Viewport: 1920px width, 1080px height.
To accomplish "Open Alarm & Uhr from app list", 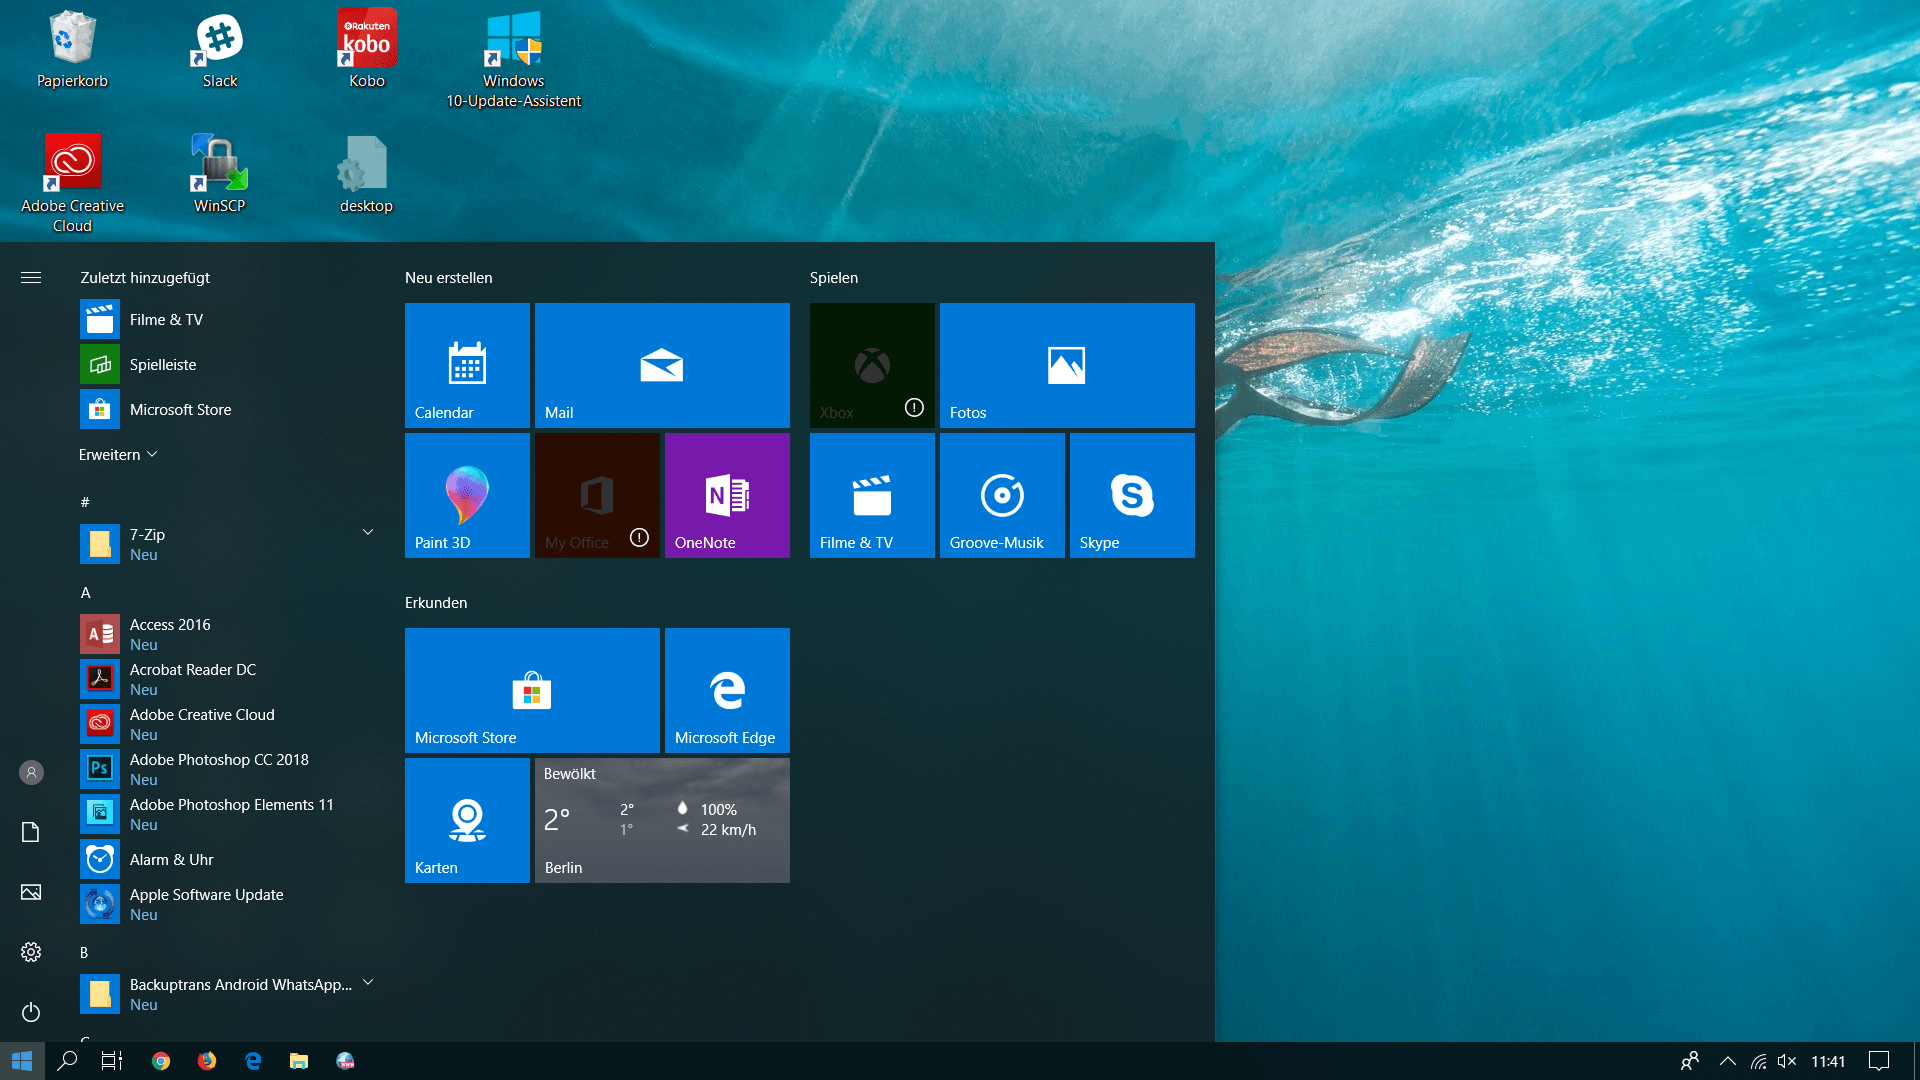I will (x=228, y=859).
